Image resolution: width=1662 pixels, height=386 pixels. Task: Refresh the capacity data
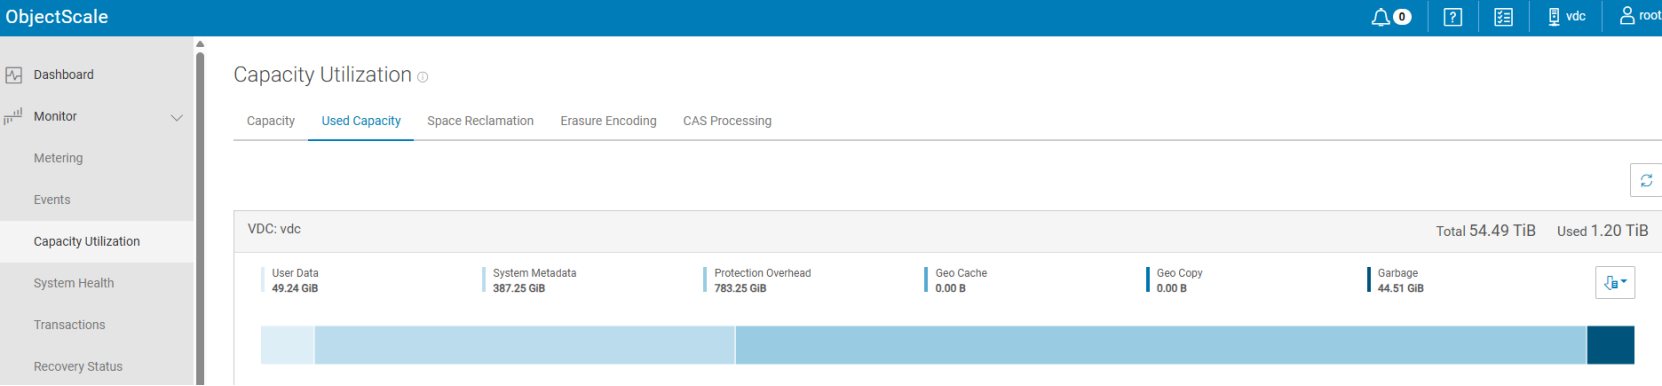[x=1646, y=181]
